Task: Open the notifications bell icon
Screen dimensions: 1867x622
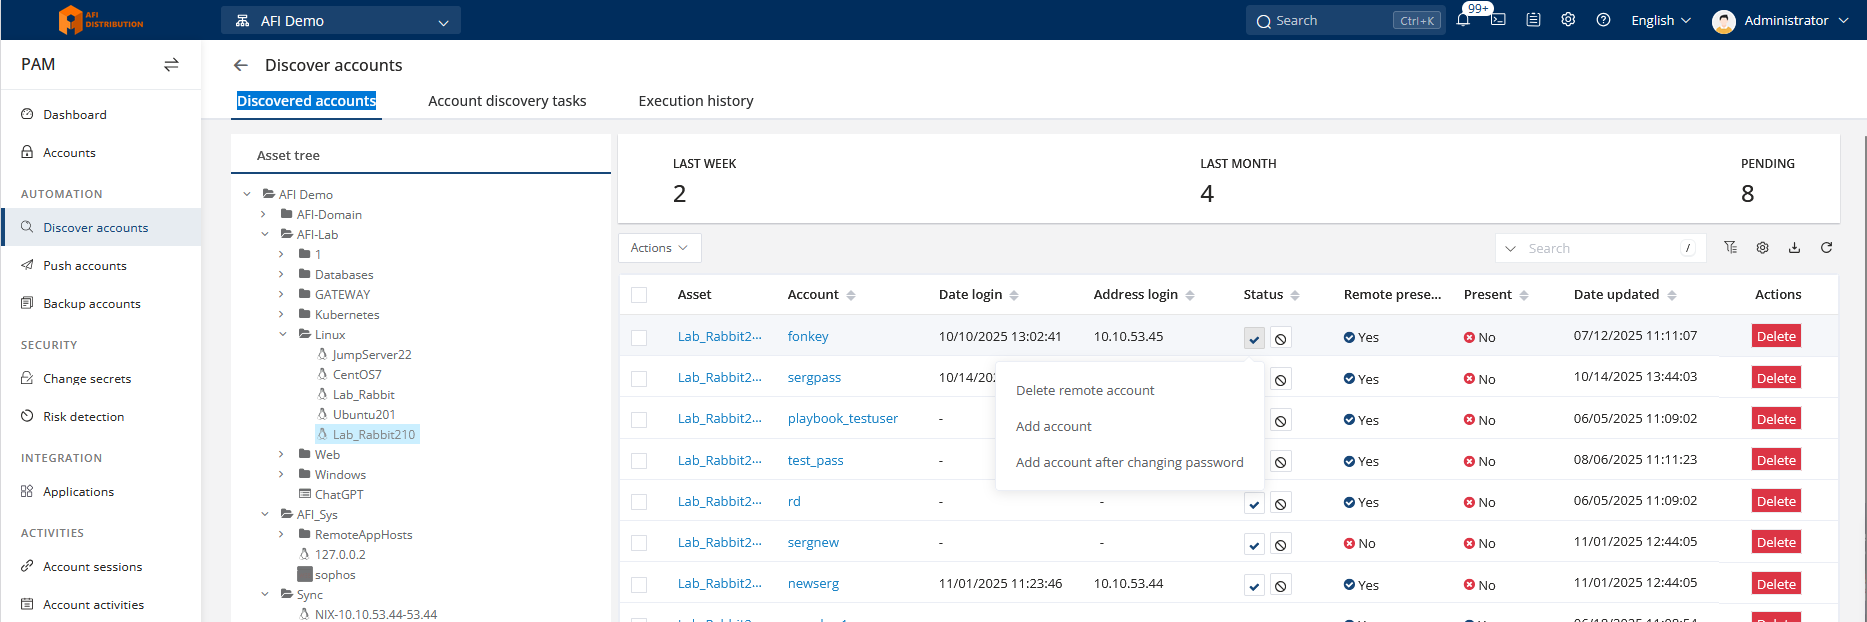Action: [1463, 20]
